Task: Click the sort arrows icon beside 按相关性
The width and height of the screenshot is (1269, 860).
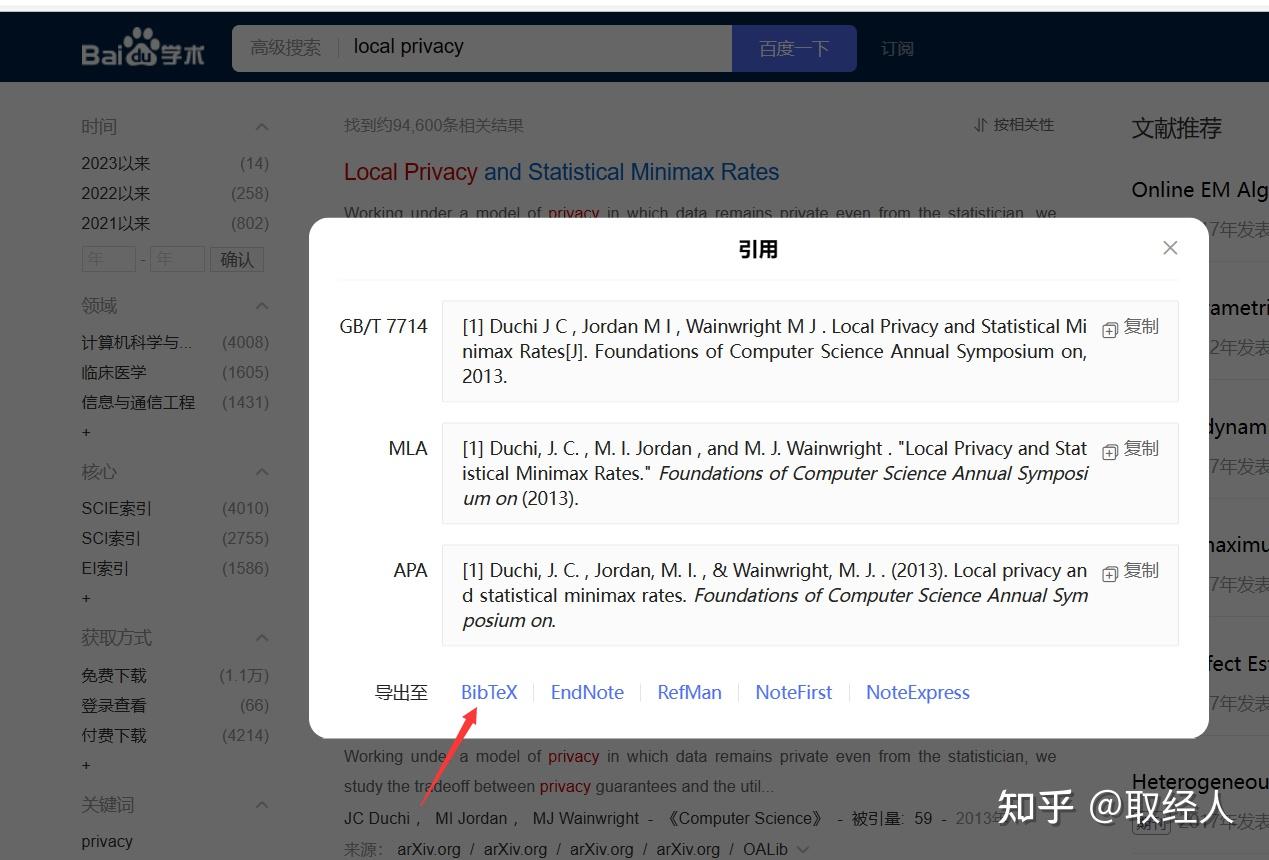Action: click(980, 124)
